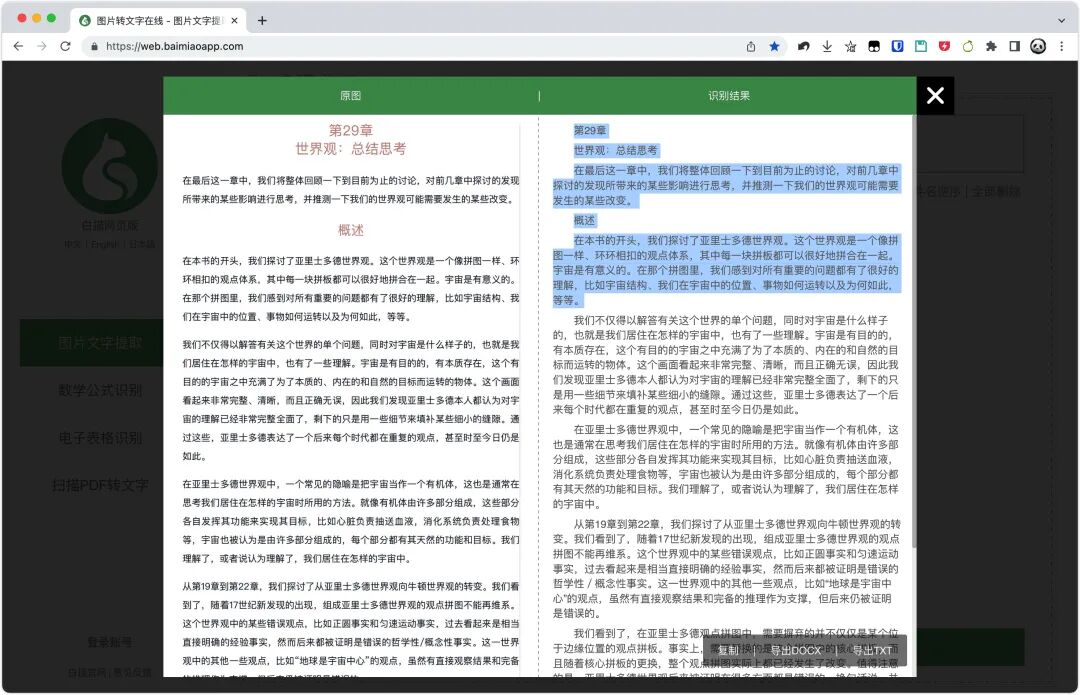
Task: Click the red lightning shield extension
Action: [944, 46]
